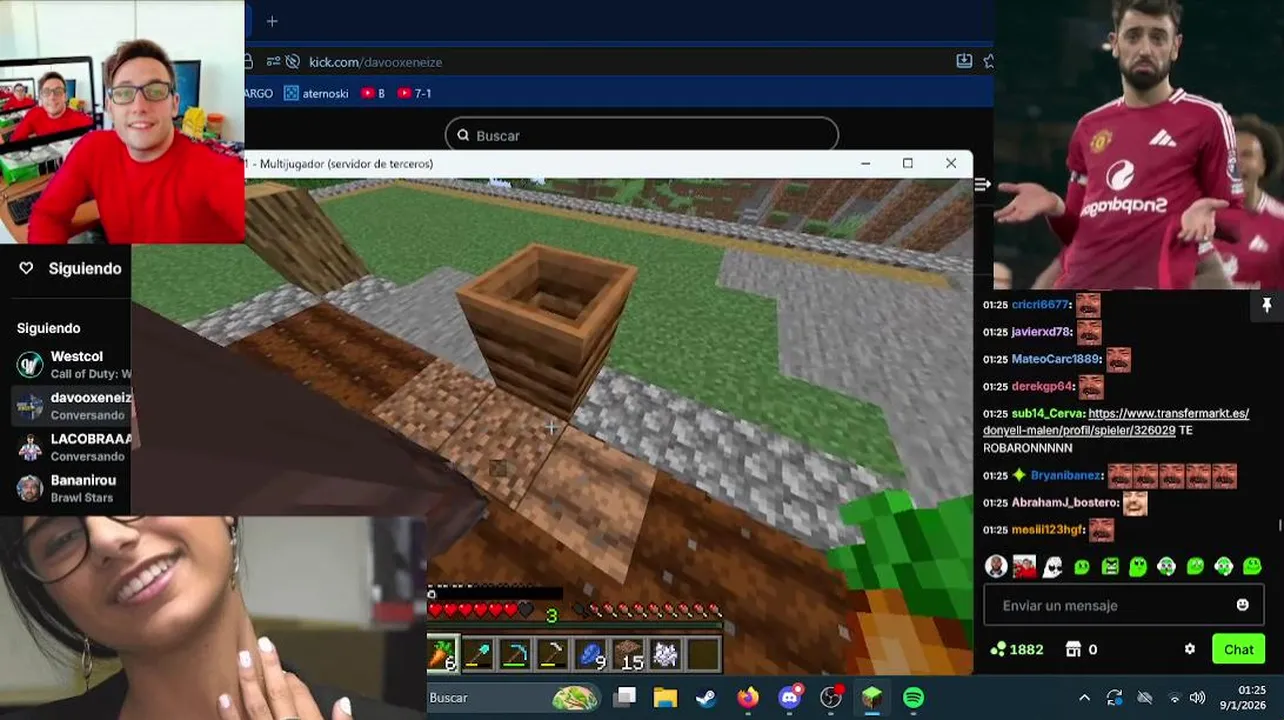Select the white item hotbar slot
This screenshot has width=1284, height=720.
[665, 654]
